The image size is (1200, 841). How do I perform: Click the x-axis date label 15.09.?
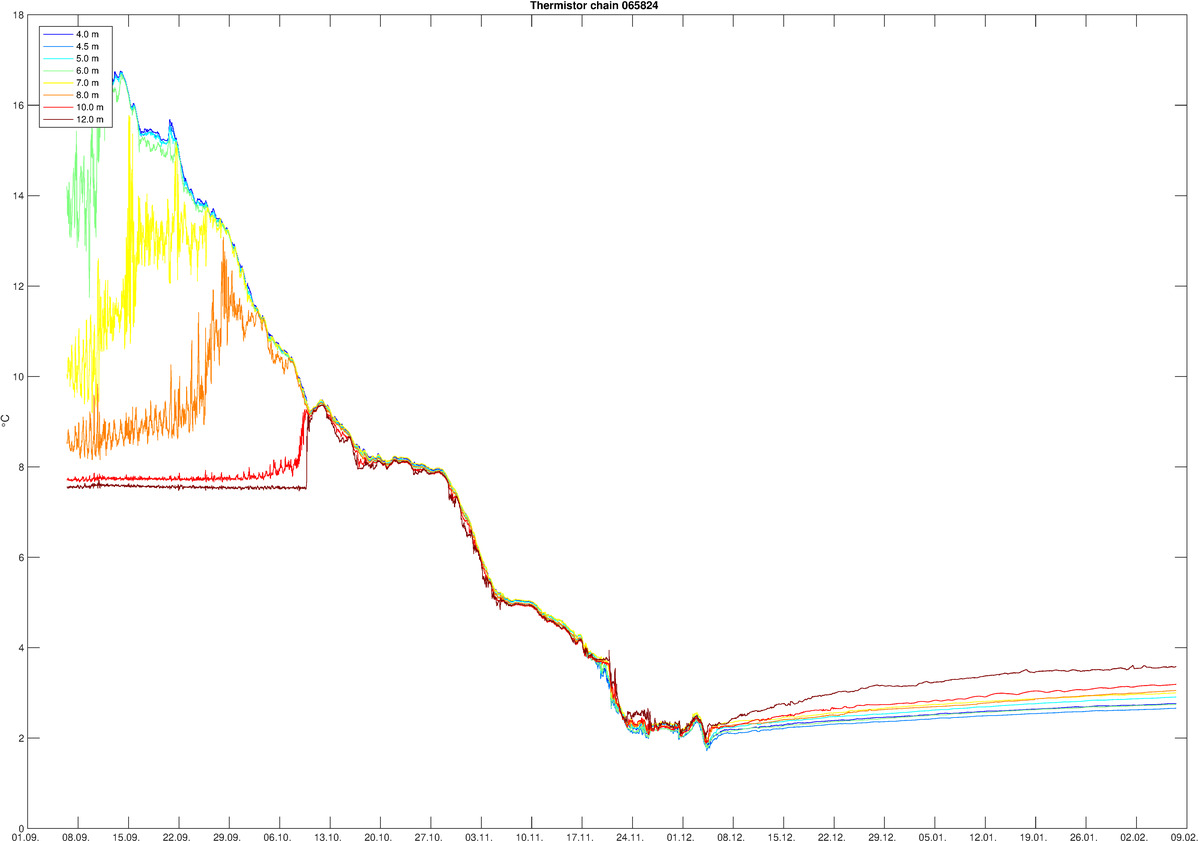coord(126,836)
